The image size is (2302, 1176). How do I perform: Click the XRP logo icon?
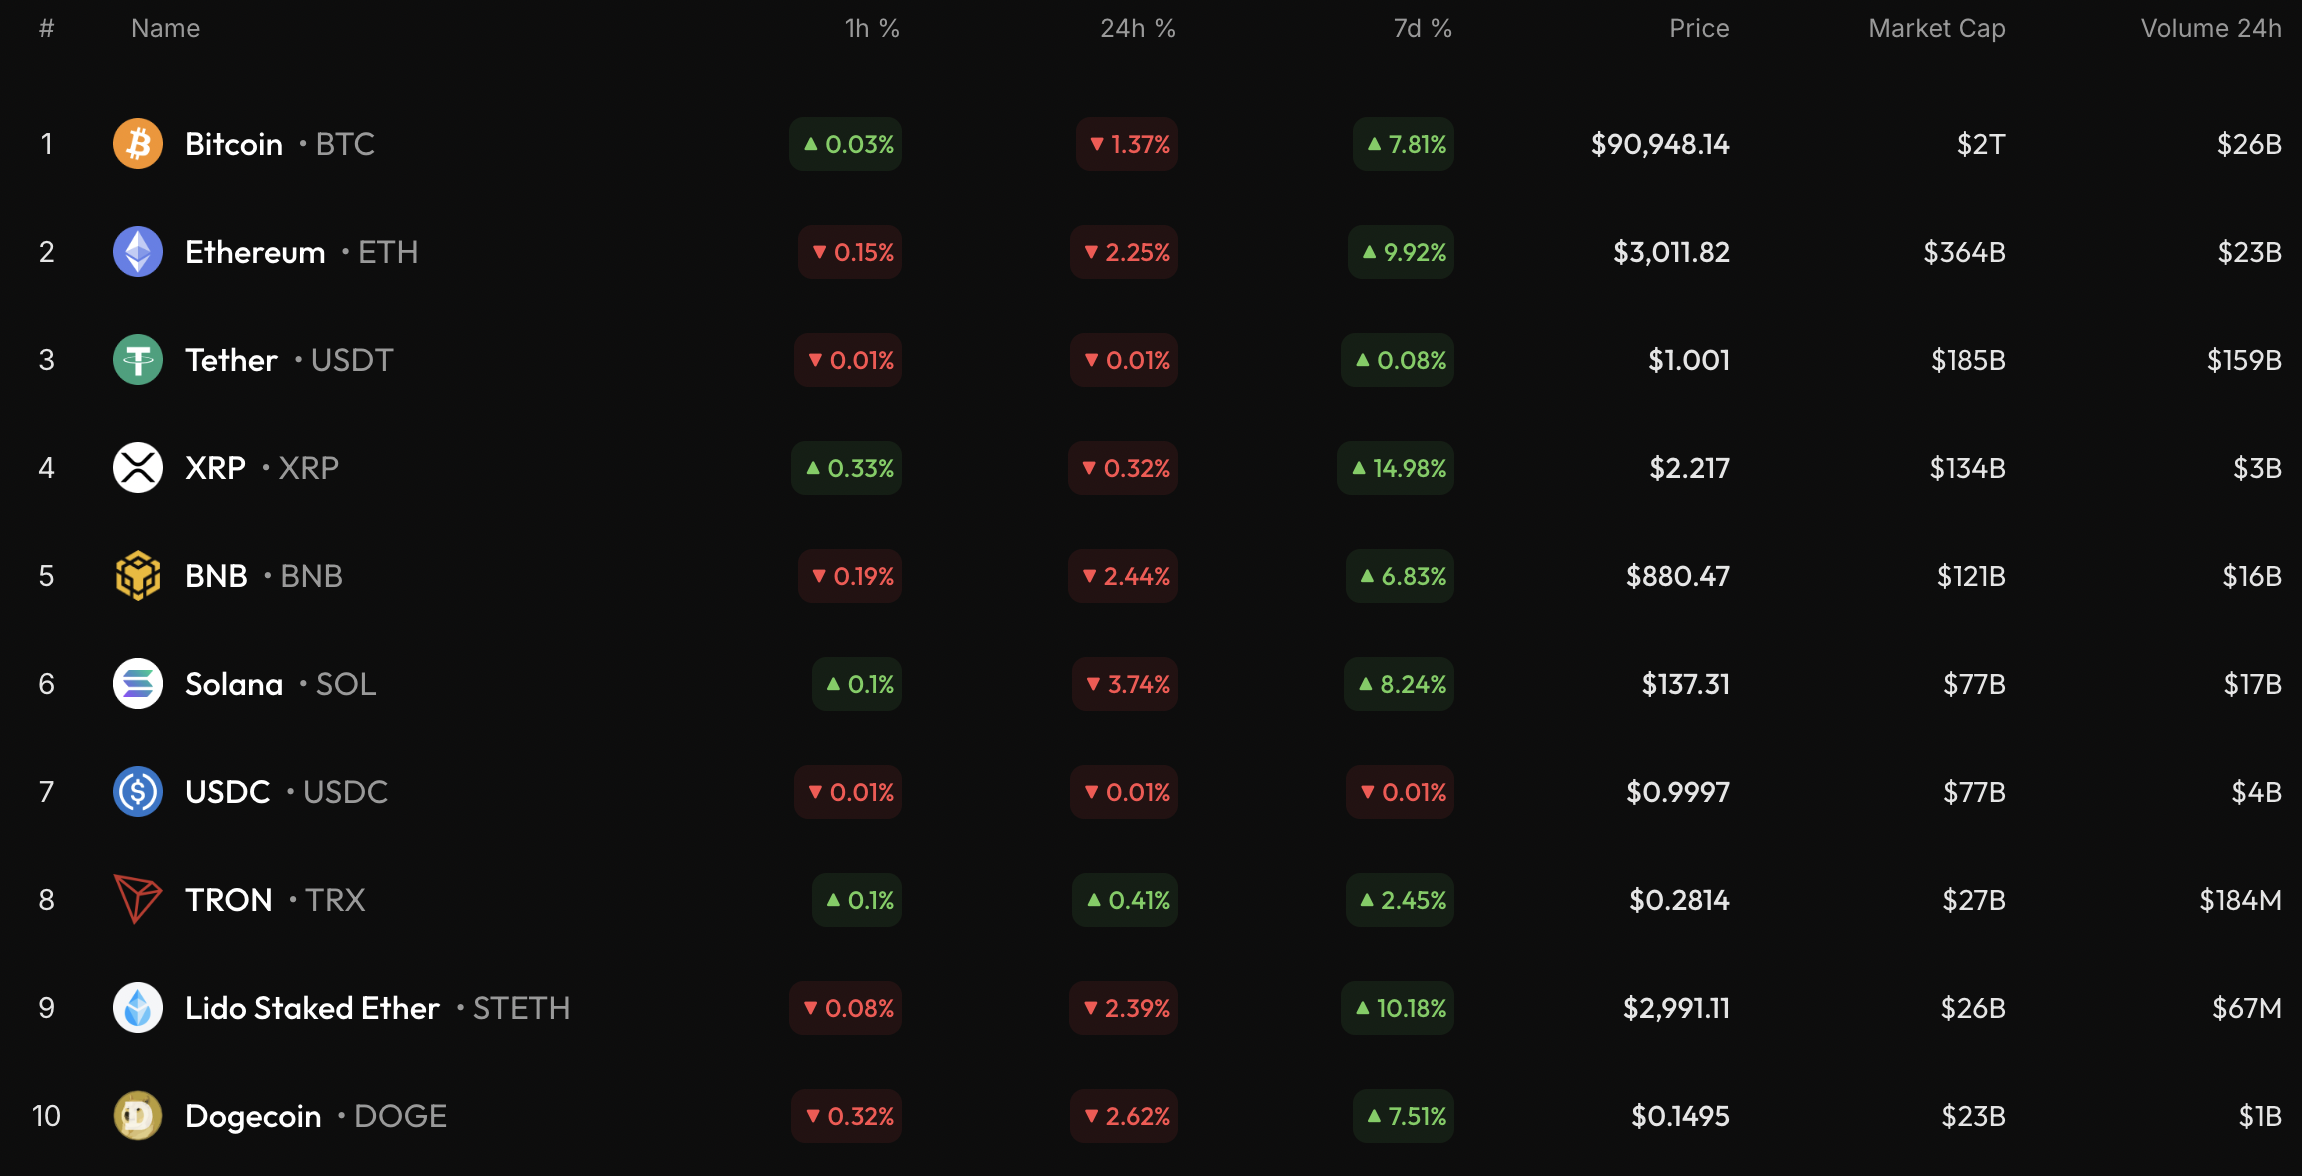tap(138, 468)
